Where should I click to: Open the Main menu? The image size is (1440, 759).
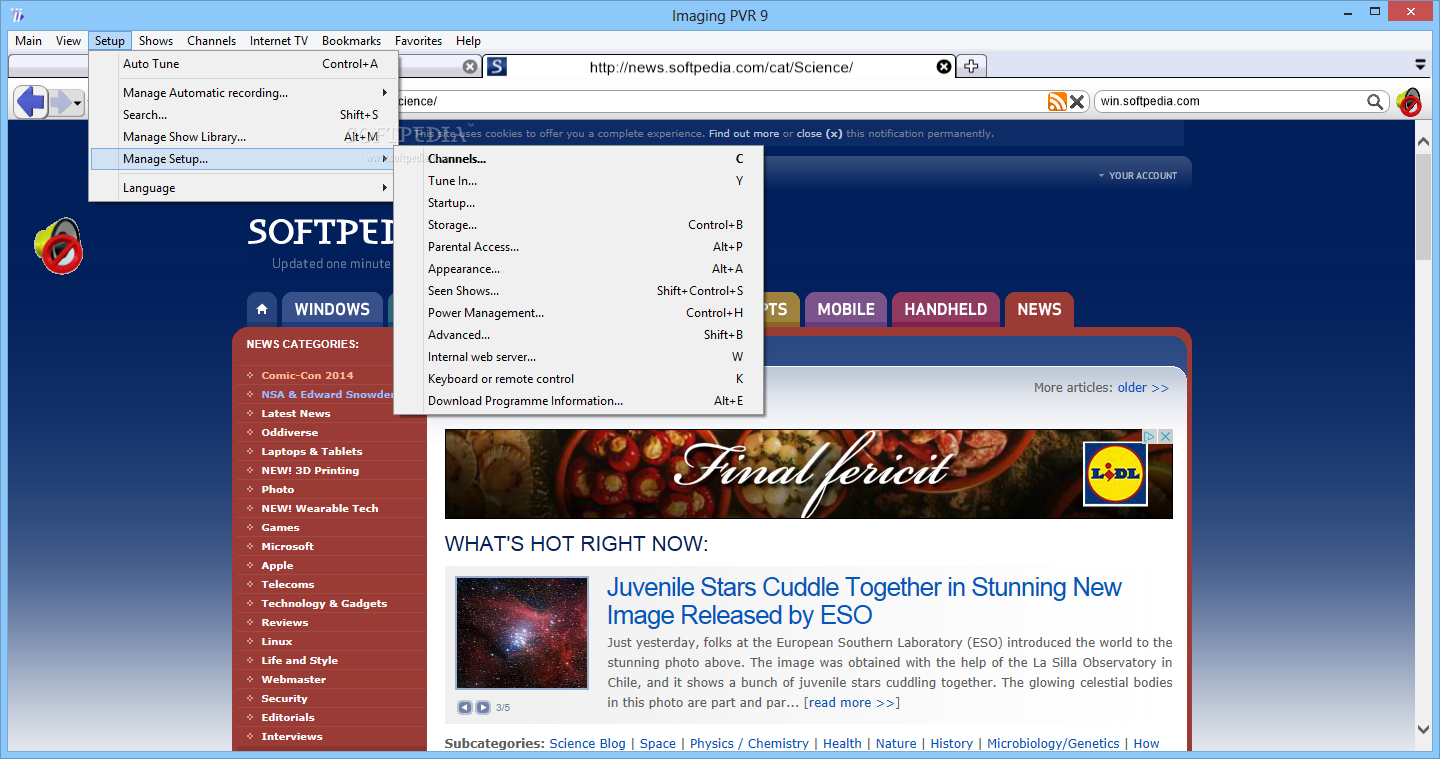(x=28, y=41)
